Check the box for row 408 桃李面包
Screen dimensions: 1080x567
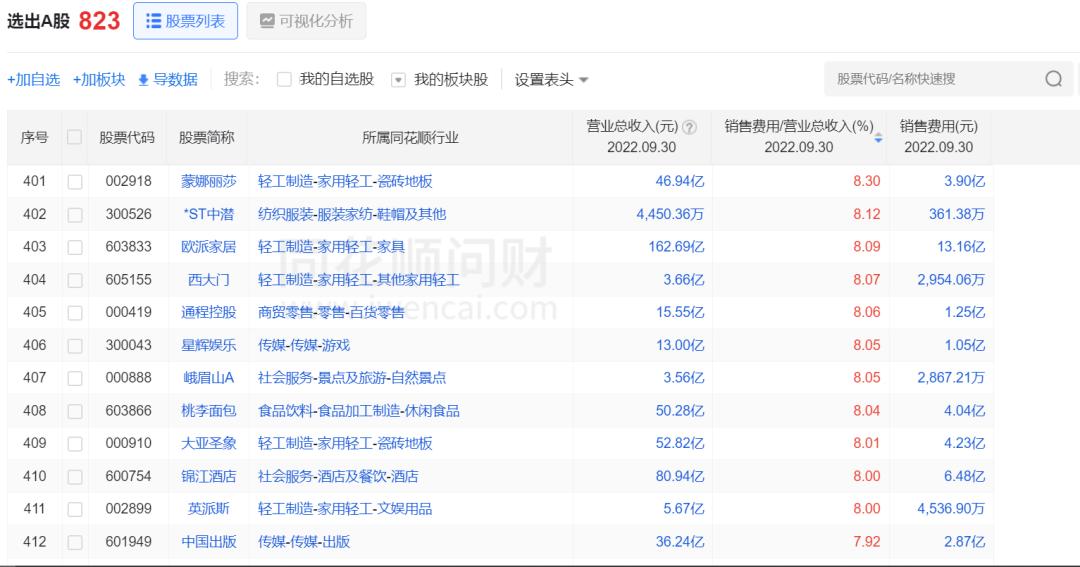(x=75, y=411)
